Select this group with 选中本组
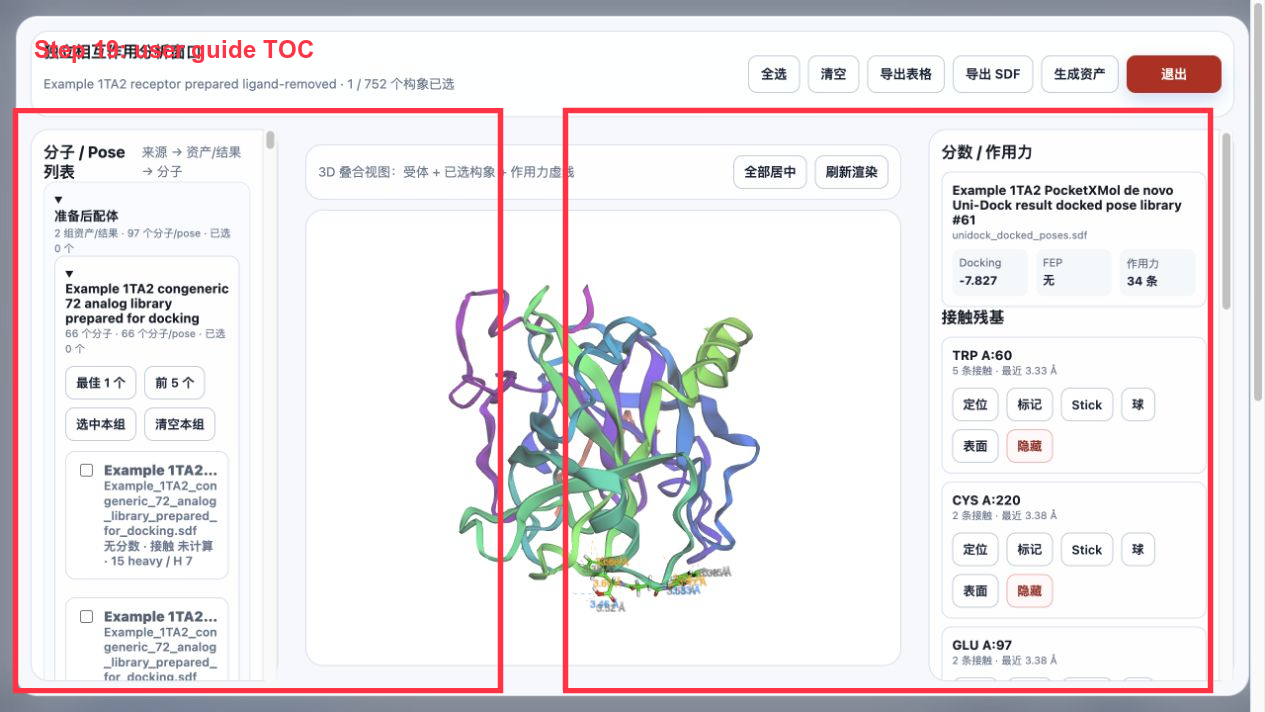Viewport: 1265px width, 712px height. tap(101, 424)
